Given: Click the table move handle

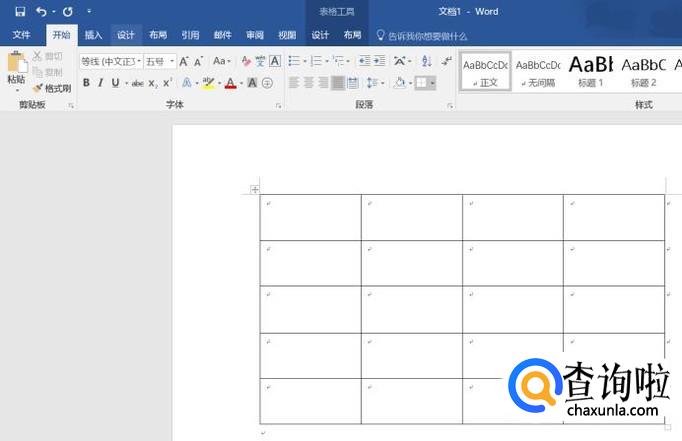Looking at the screenshot, I should point(255,189).
